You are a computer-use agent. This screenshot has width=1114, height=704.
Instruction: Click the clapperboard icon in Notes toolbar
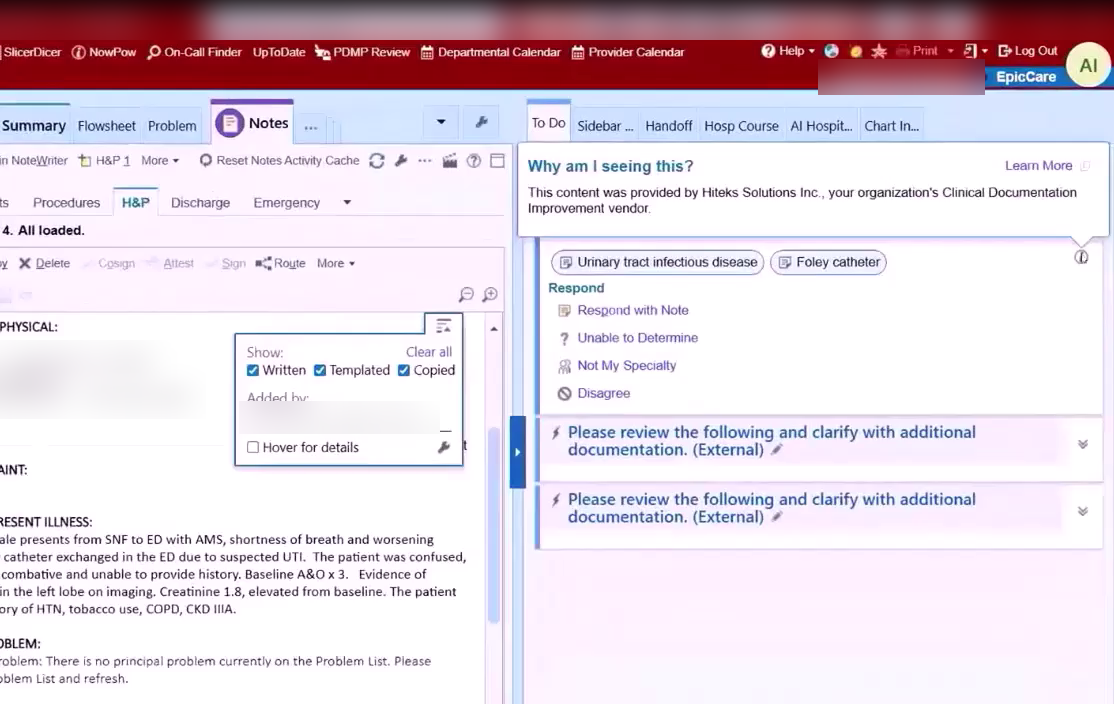click(x=450, y=161)
